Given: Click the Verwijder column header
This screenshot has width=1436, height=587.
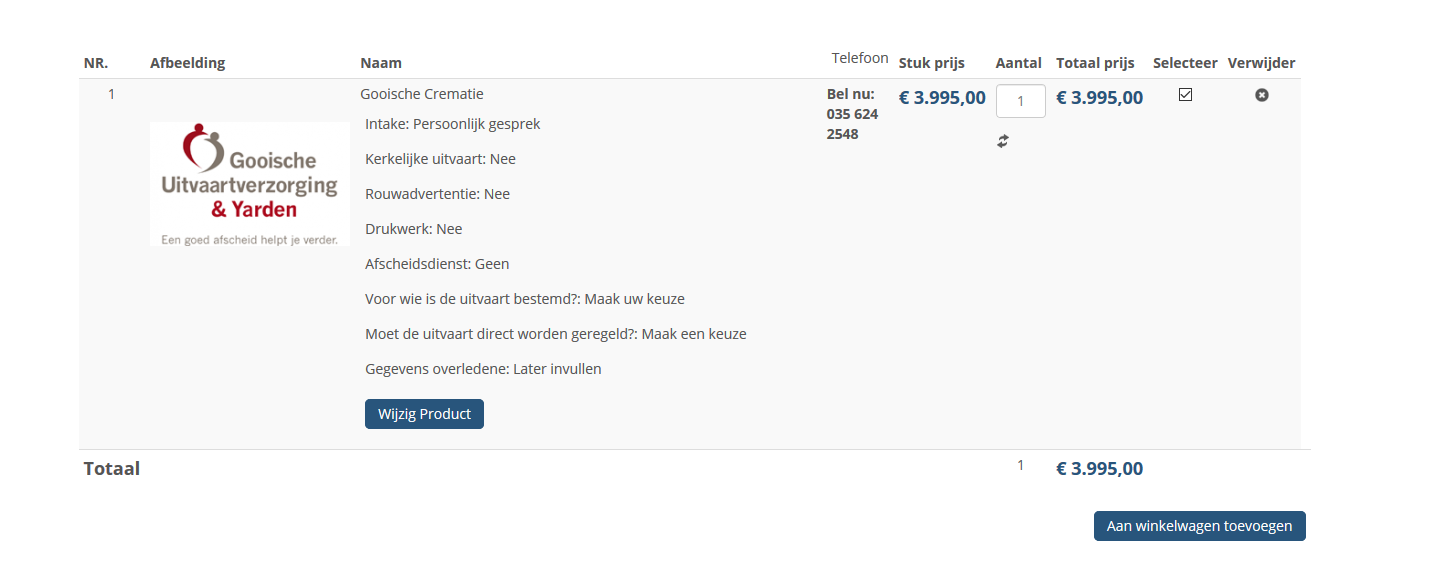Looking at the screenshot, I should click(x=1261, y=63).
